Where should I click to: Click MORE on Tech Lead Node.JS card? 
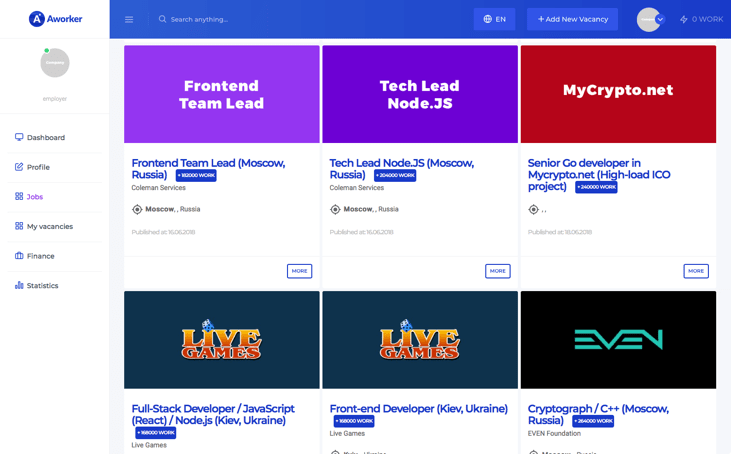point(497,271)
